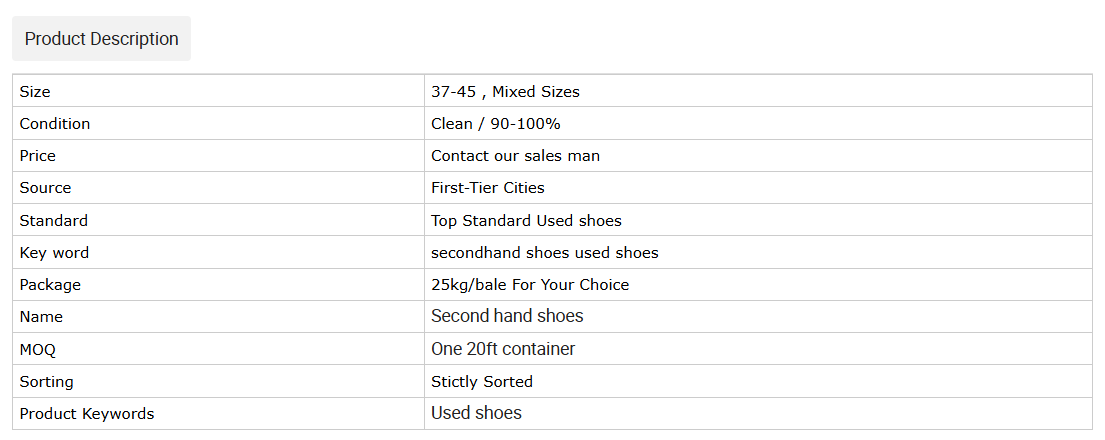Open the Product Description tab

[101, 39]
